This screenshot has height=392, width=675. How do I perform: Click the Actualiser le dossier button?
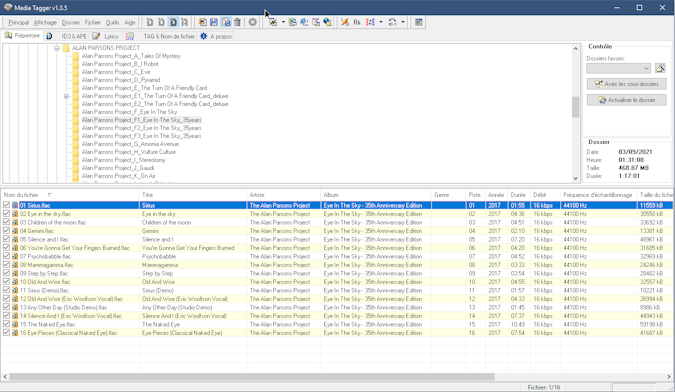tap(626, 100)
